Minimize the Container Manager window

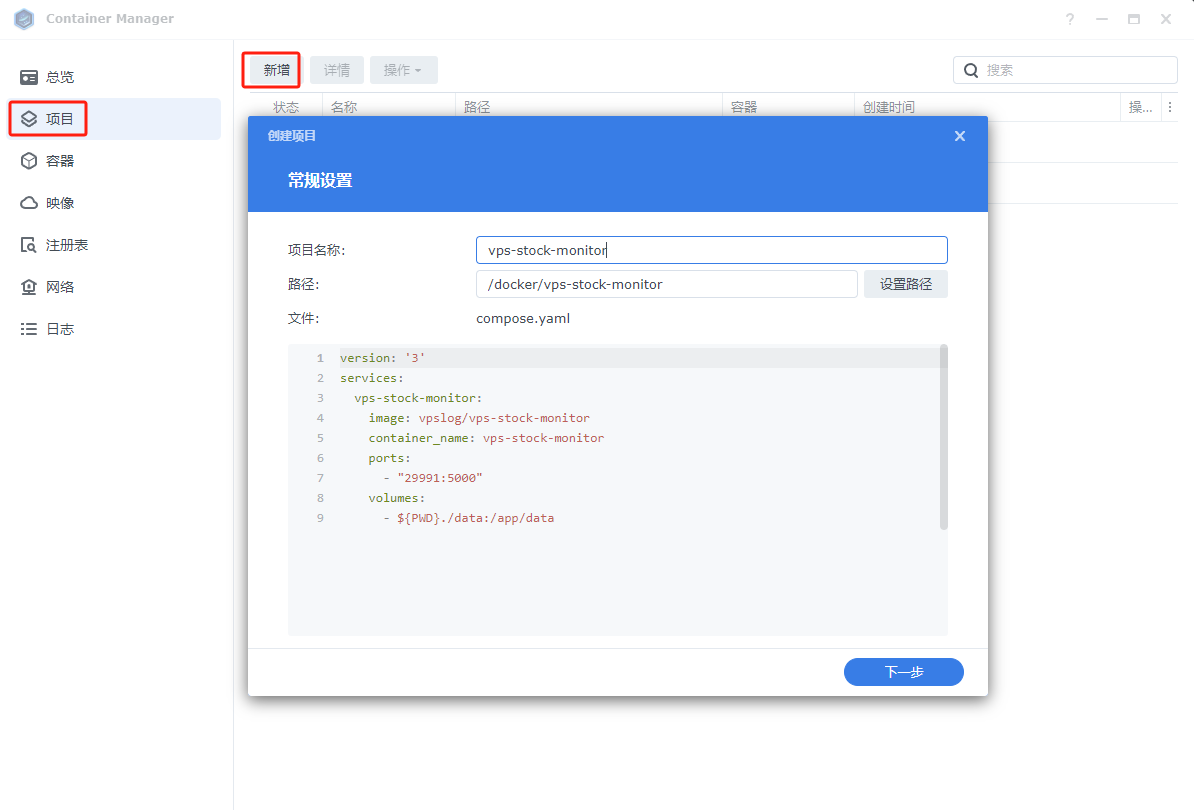[x=1102, y=19]
